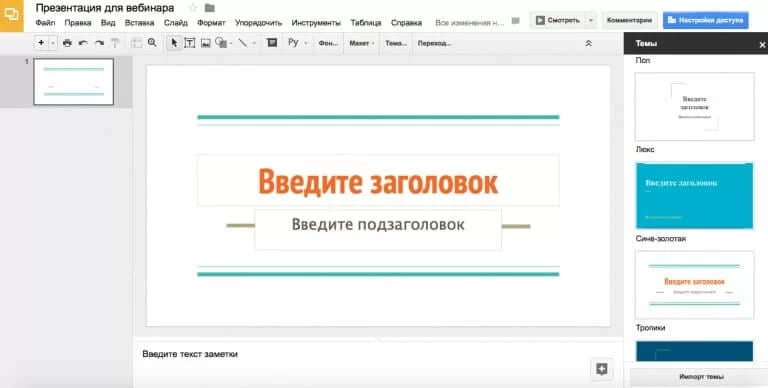The height and width of the screenshot is (388, 768).
Task: Click the presentation title Презентация для вебинара
Action: (x=105, y=8)
